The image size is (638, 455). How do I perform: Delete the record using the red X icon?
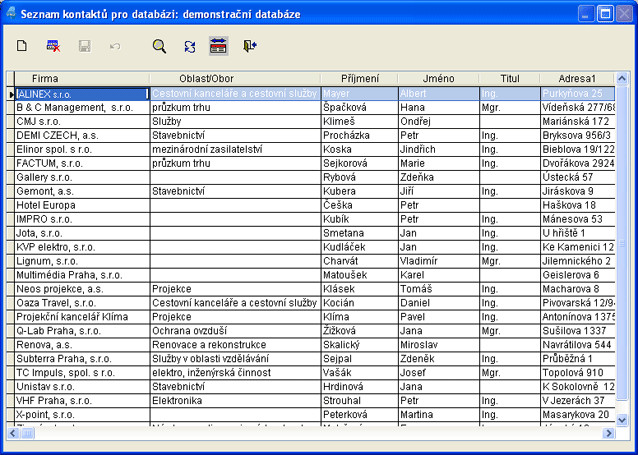(53, 46)
